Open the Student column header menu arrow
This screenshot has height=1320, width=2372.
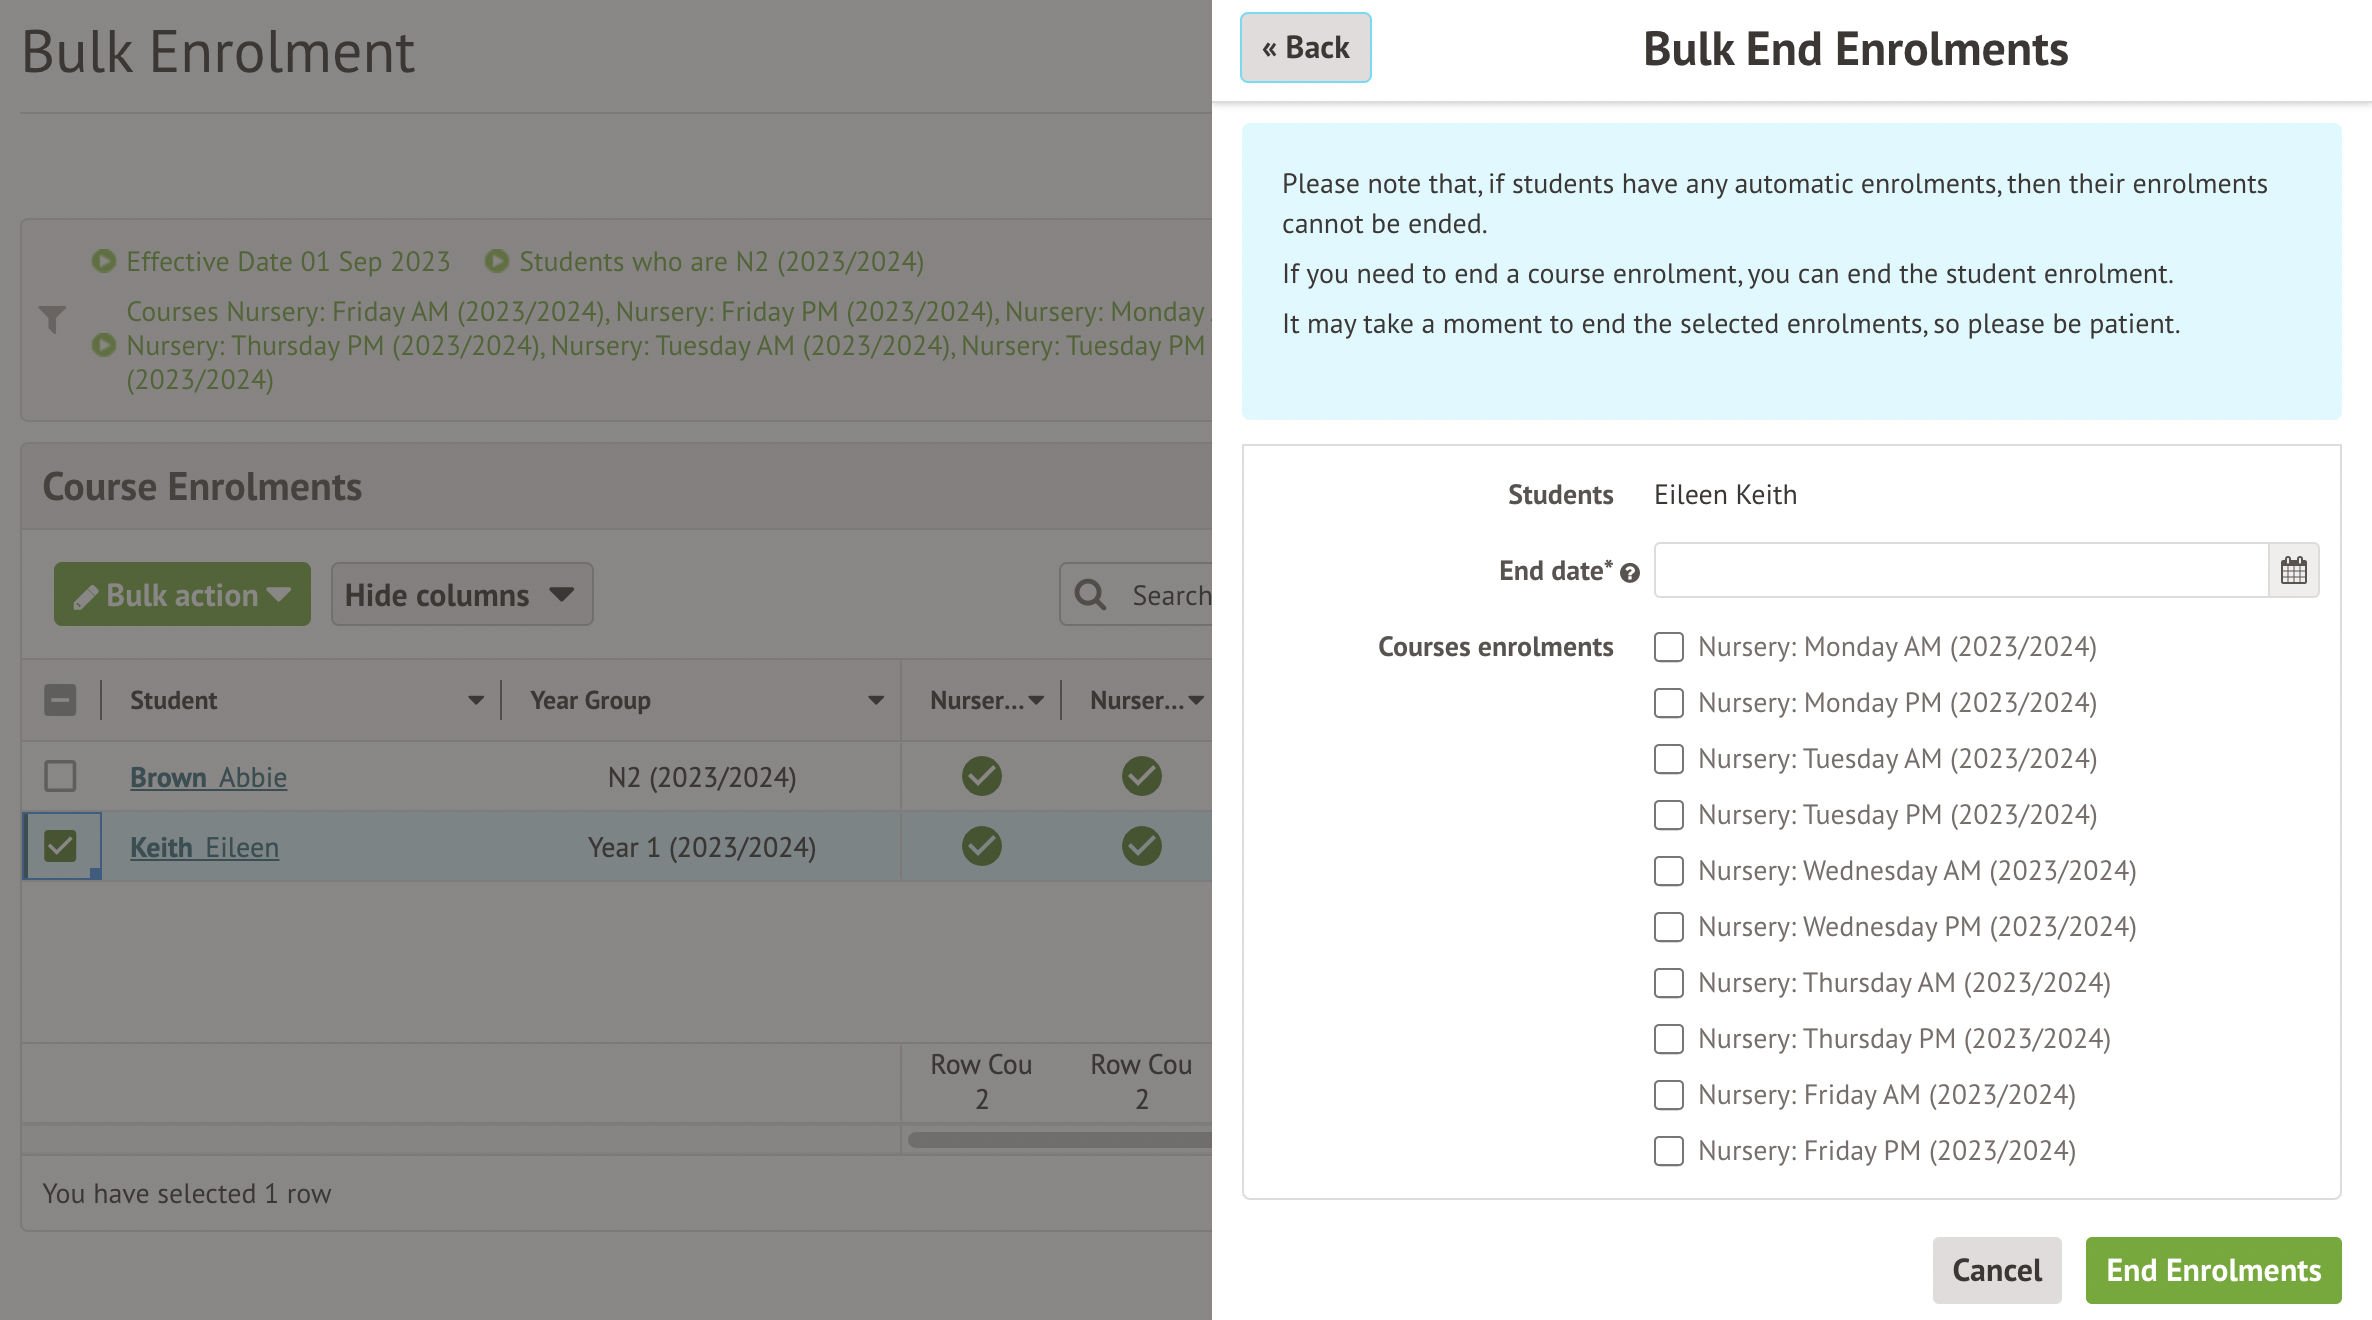coord(476,701)
